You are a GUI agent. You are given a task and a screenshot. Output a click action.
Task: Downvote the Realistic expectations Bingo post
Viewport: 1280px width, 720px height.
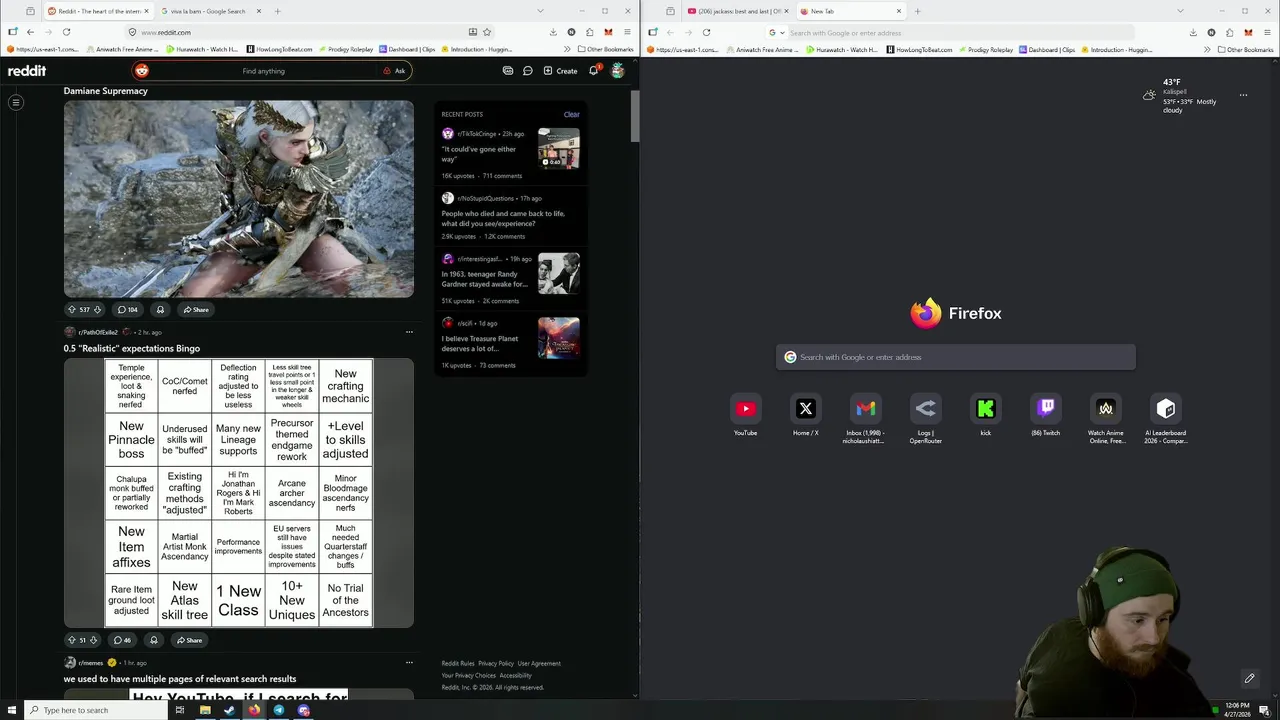(94, 640)
